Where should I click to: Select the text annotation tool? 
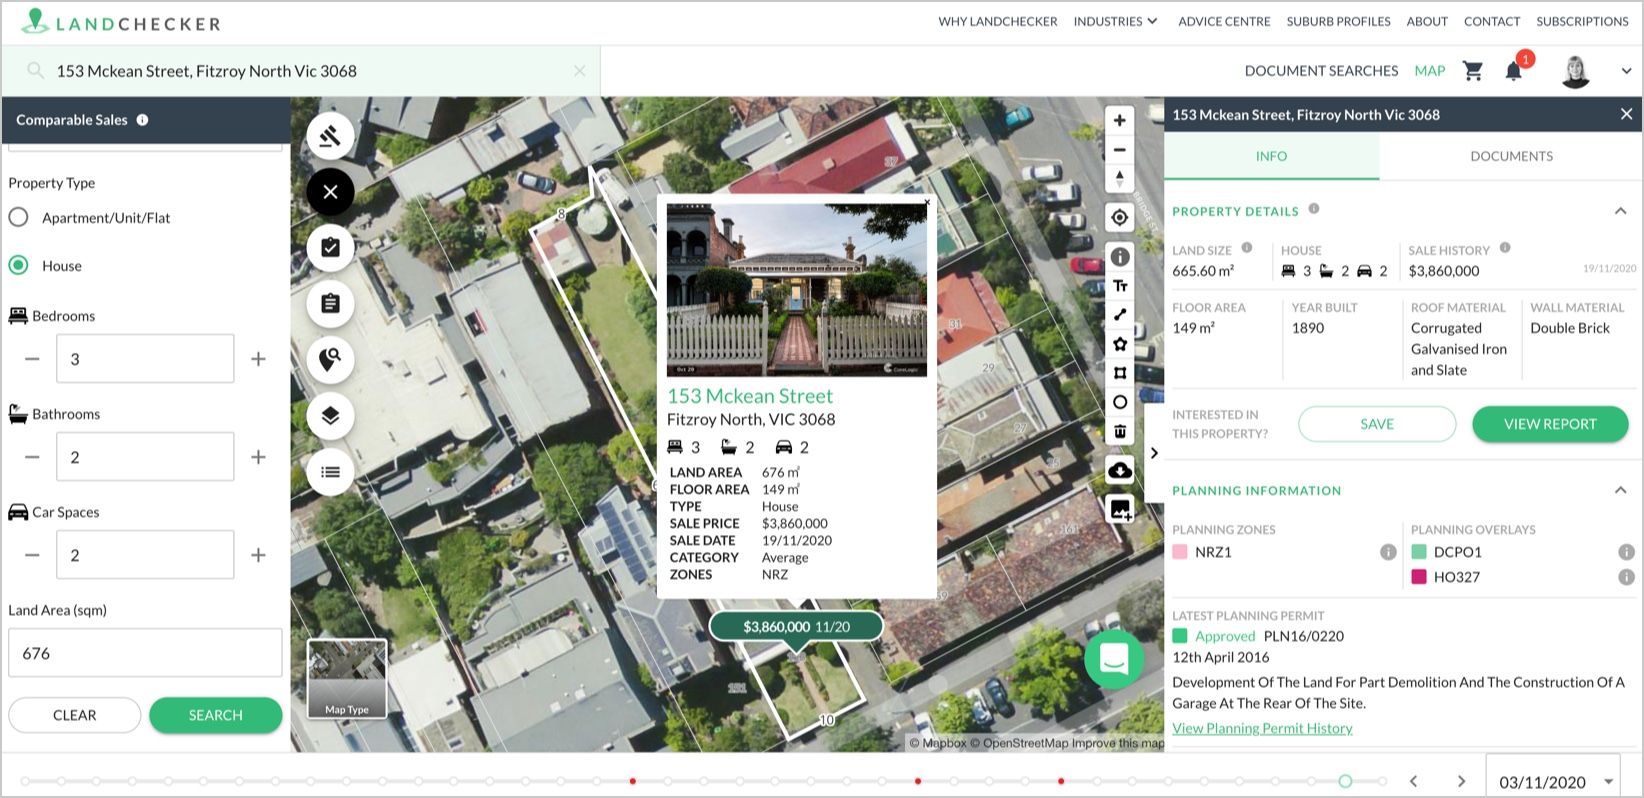click(x=1120, y=286)
